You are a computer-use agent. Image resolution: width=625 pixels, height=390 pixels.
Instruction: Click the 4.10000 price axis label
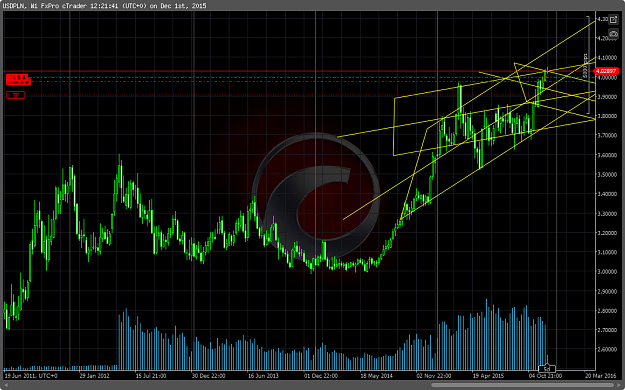point(607,58)
